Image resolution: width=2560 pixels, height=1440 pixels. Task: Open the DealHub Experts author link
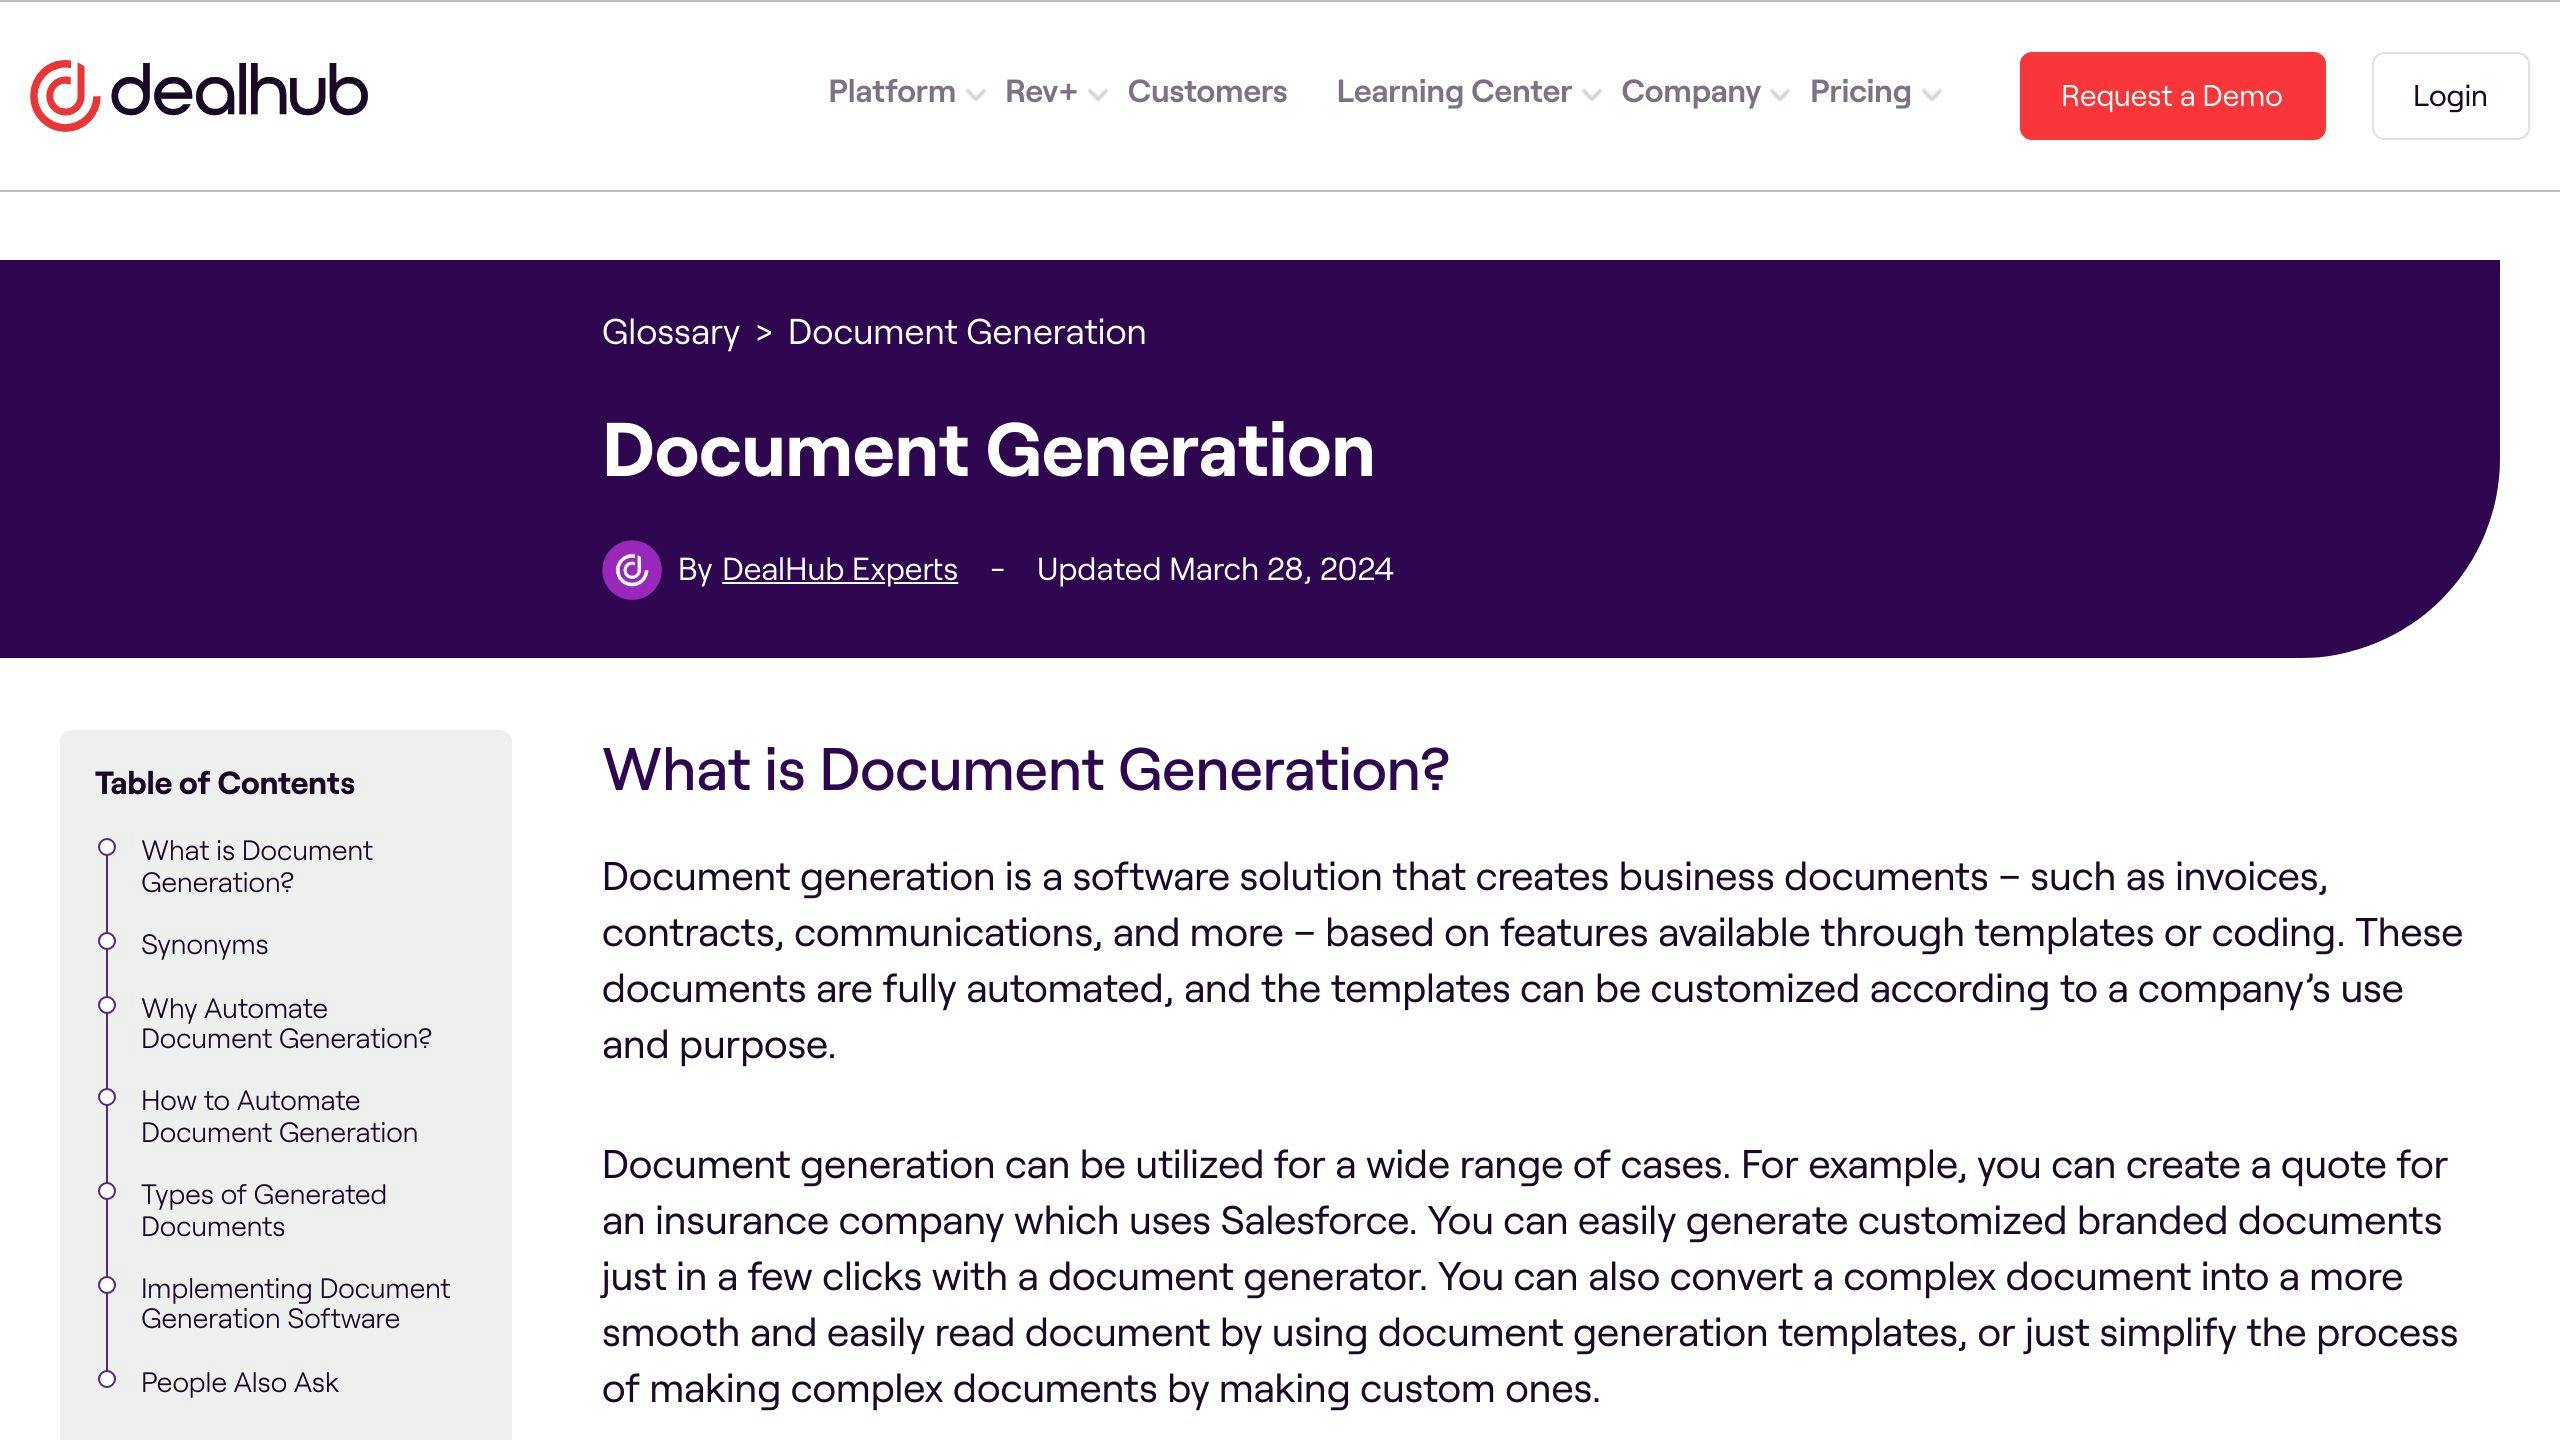(x=838, y=568)
